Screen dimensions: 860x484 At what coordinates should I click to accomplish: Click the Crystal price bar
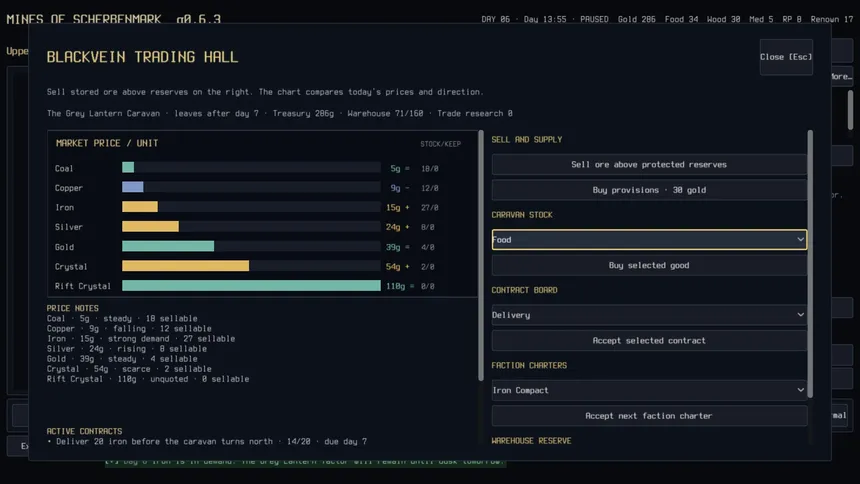click(251, 266)
